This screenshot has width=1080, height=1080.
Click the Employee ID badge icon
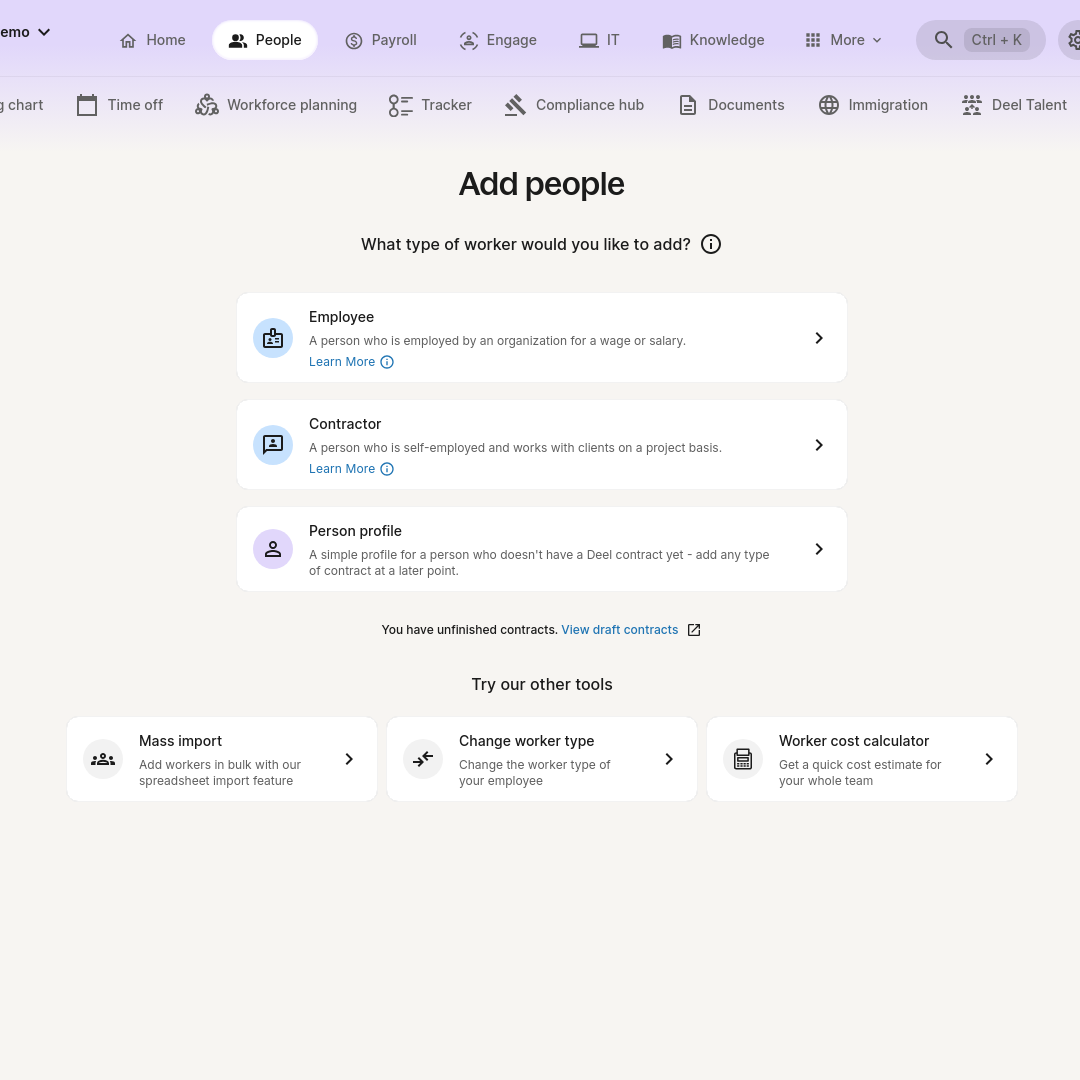[x=273, y=338]
